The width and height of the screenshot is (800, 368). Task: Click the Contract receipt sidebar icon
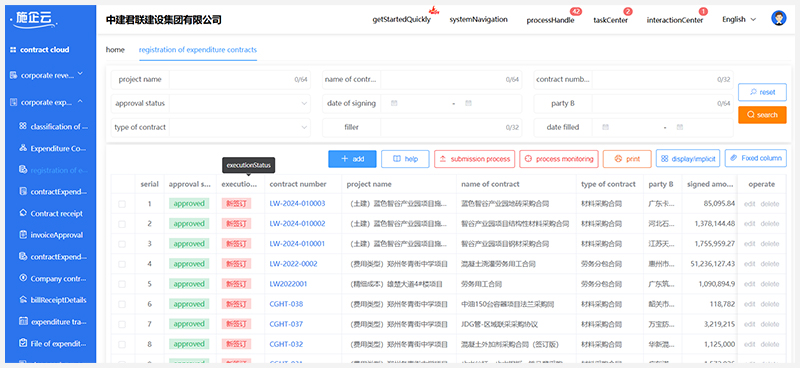[x=22, y=213]
